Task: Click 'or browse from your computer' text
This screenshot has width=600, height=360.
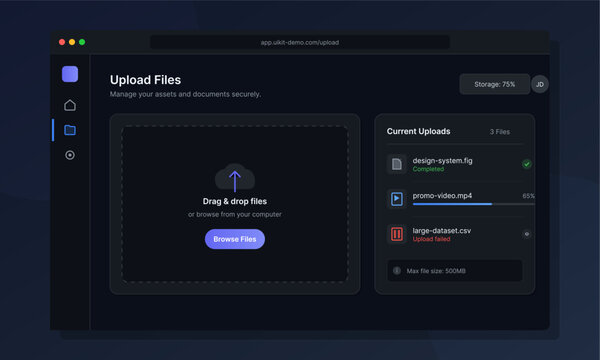Action: coord(235,214)
